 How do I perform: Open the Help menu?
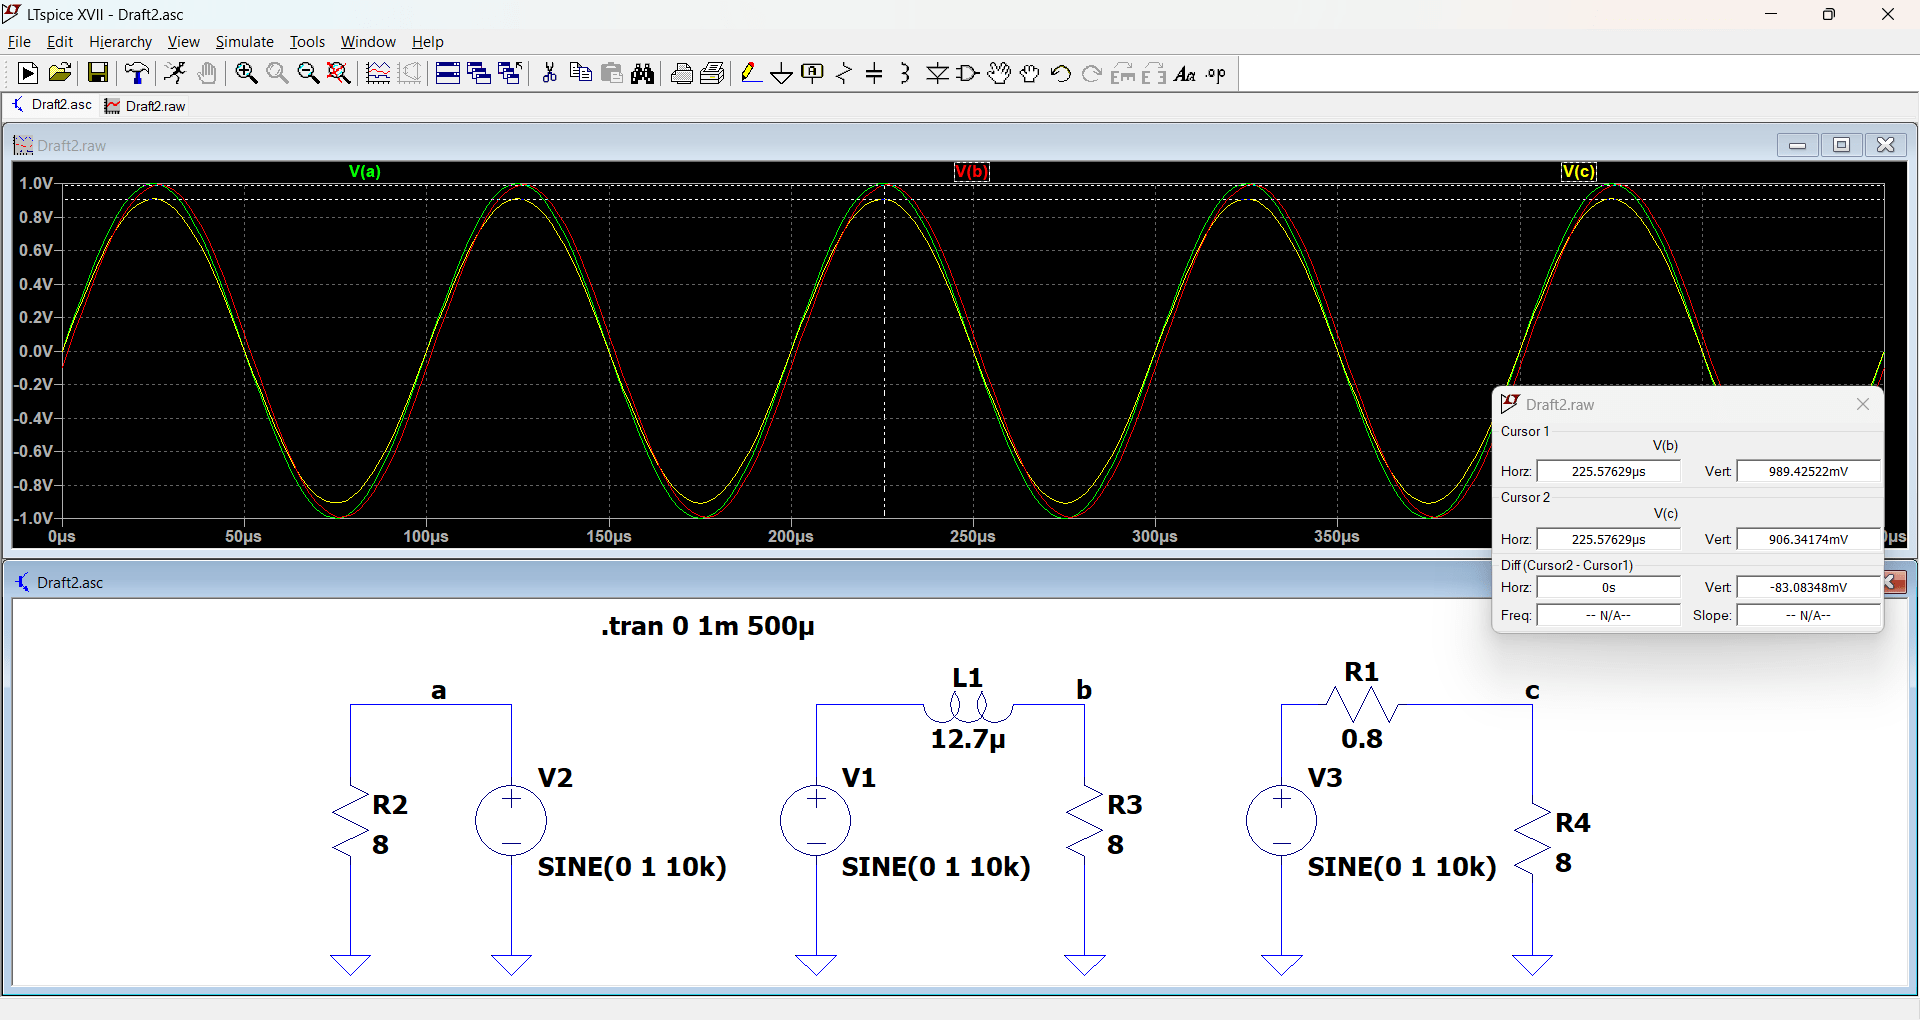tap(428, 42)
